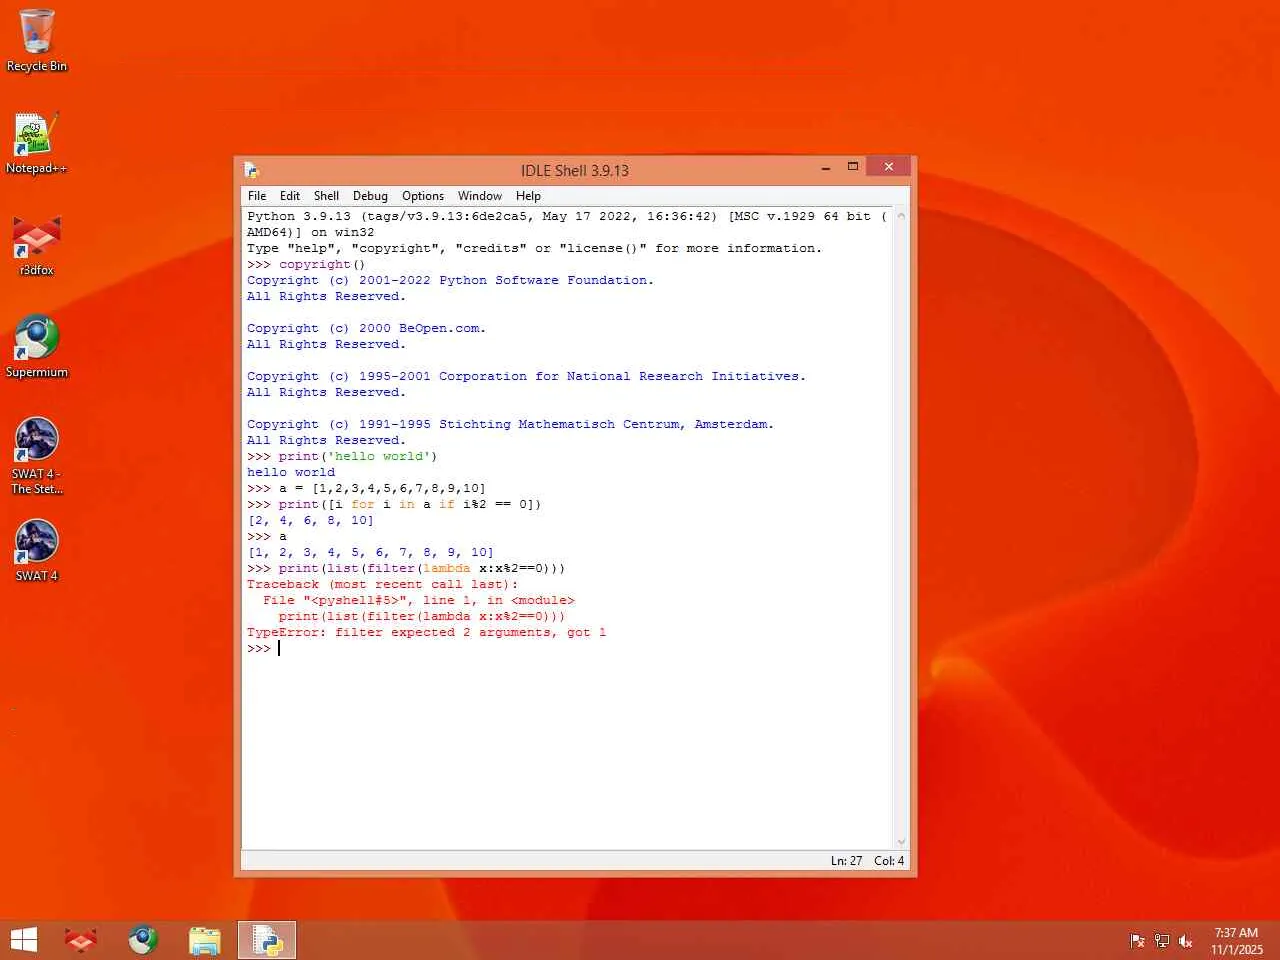This screenshot has height=960, width=1280.
Task: Click the shell scrollbar up arrow
Action: pyautogui.click(x=901, y=216)
